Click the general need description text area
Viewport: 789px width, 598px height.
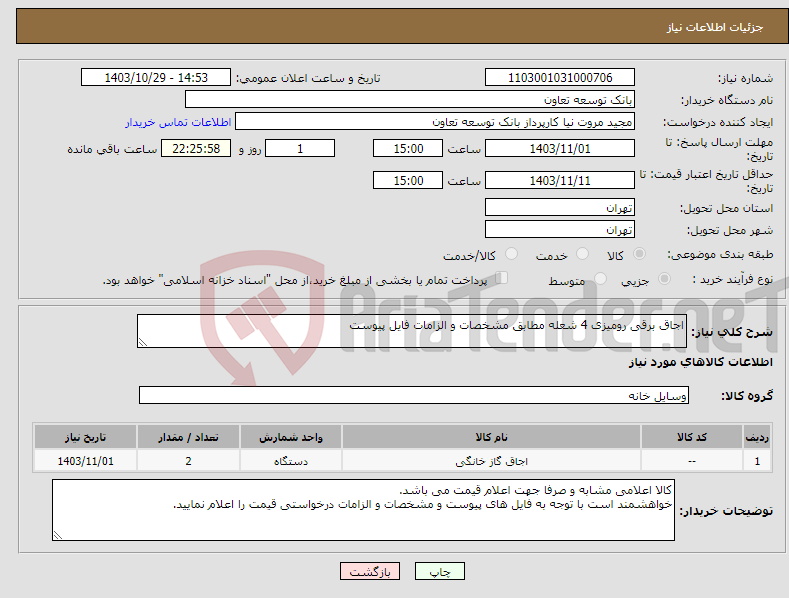click(412, 331)
